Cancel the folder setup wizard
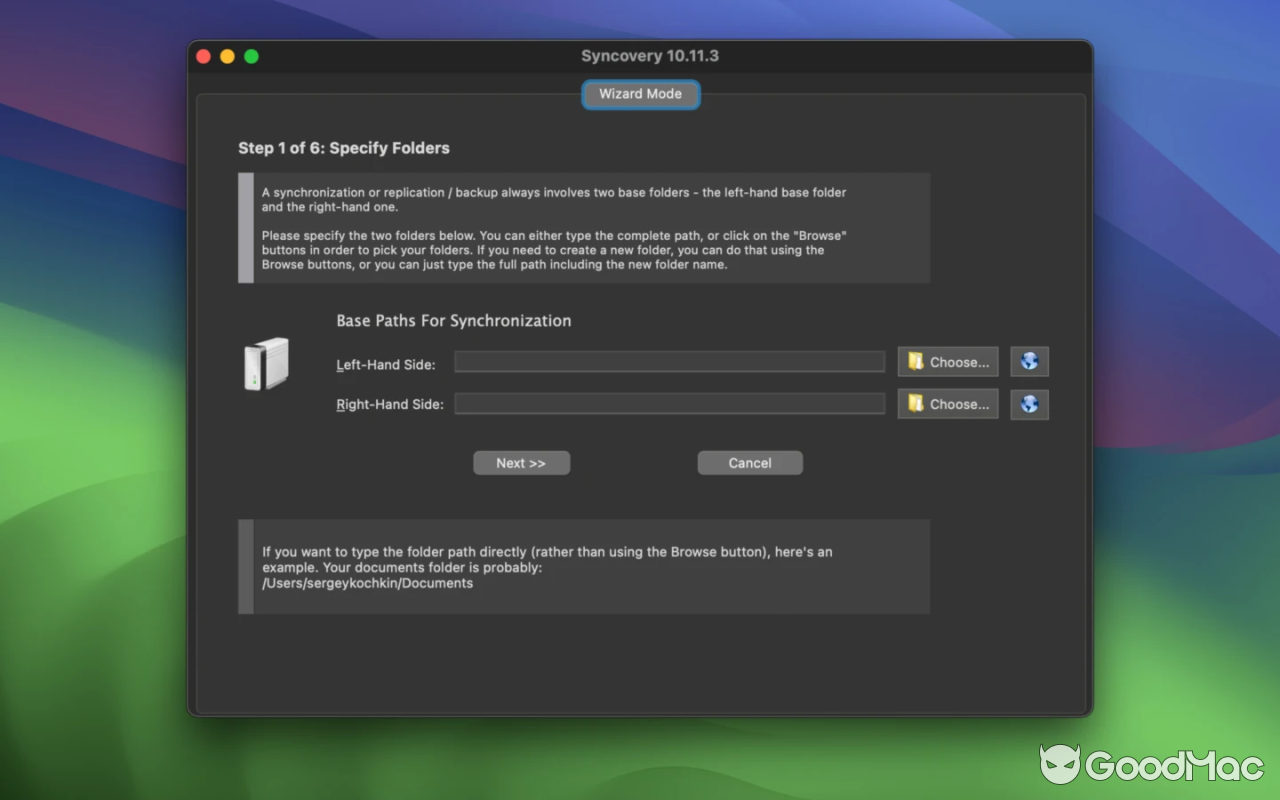The image size is (1280, 800). 749,462
